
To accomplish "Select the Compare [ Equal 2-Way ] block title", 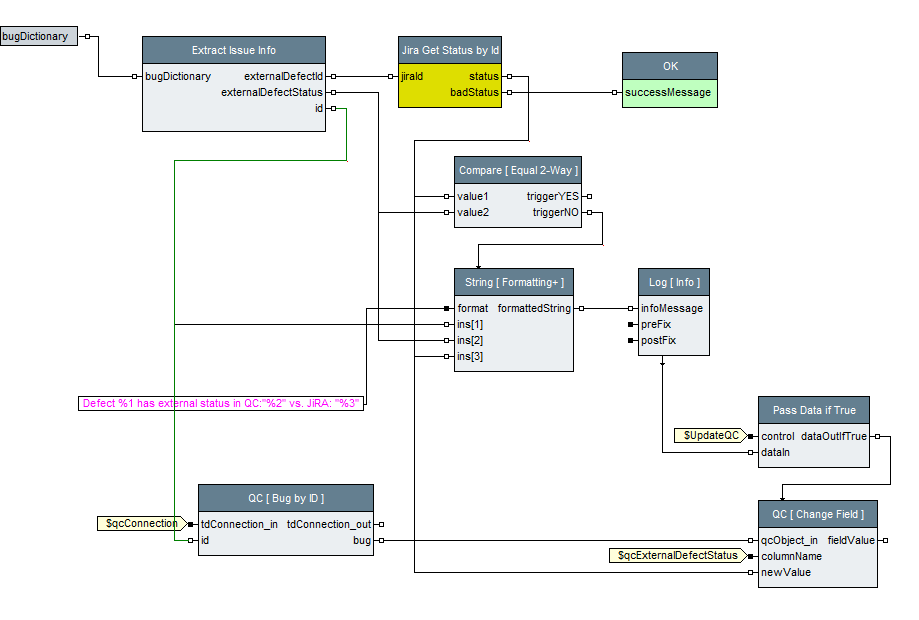I will coord(517,170).
